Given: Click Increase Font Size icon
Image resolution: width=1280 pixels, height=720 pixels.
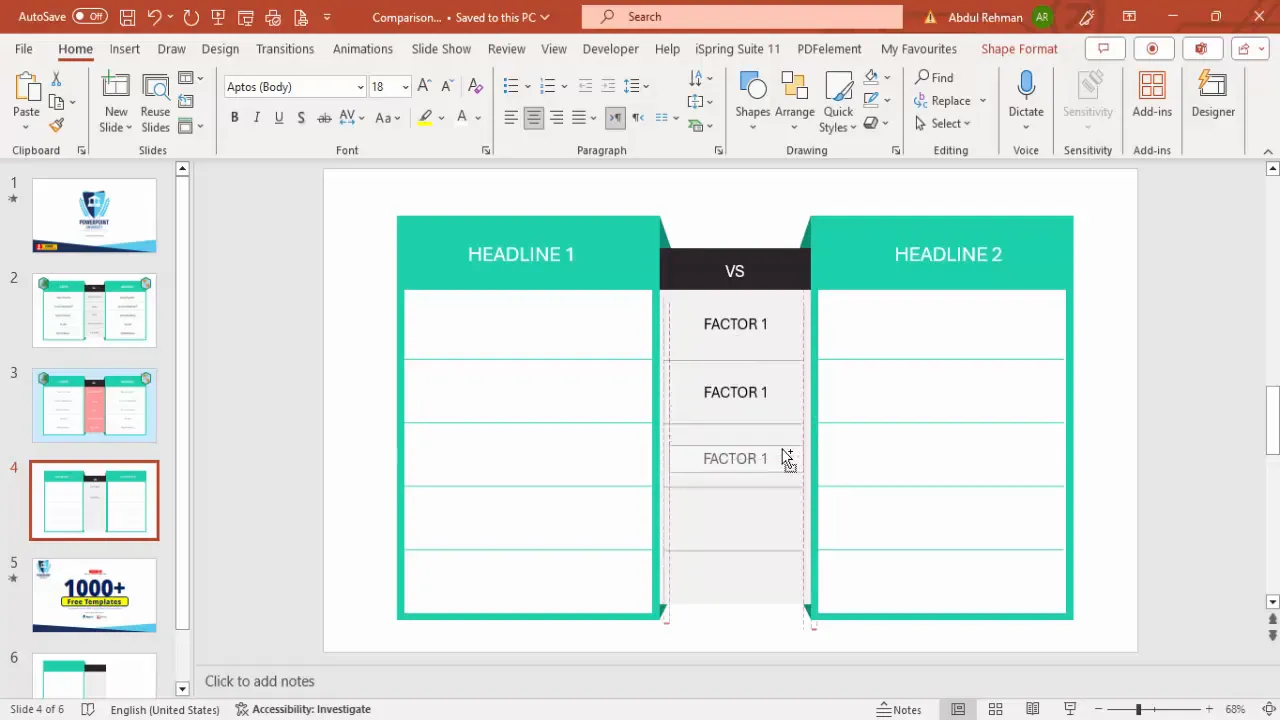Looking at the screenshot, I should pyautogui.click(x=424, y=86).
